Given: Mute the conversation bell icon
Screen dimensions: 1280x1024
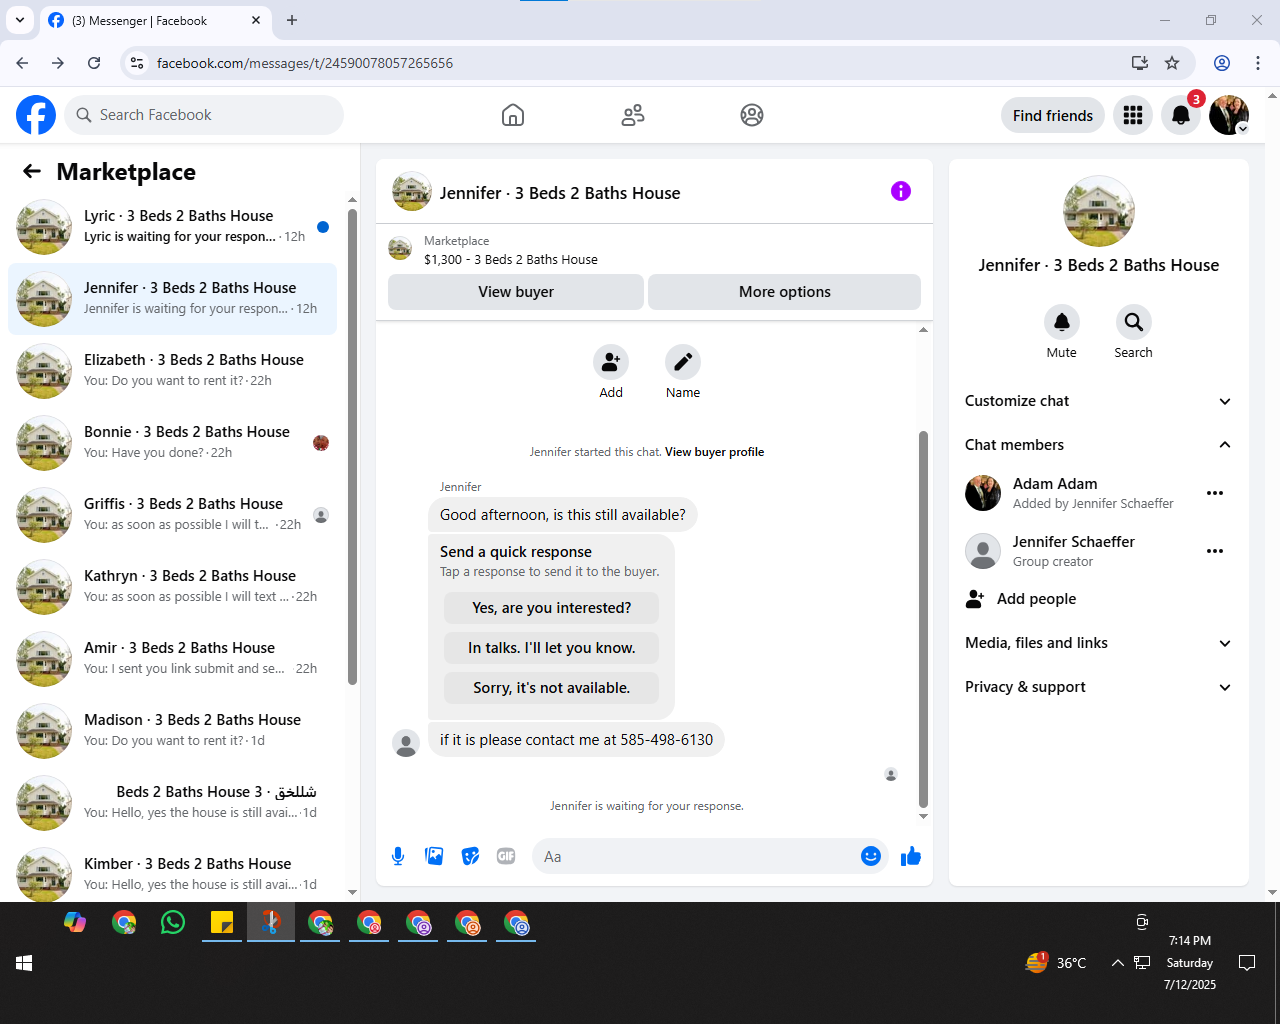Looking at the screenshot, I should point(1062,322).
